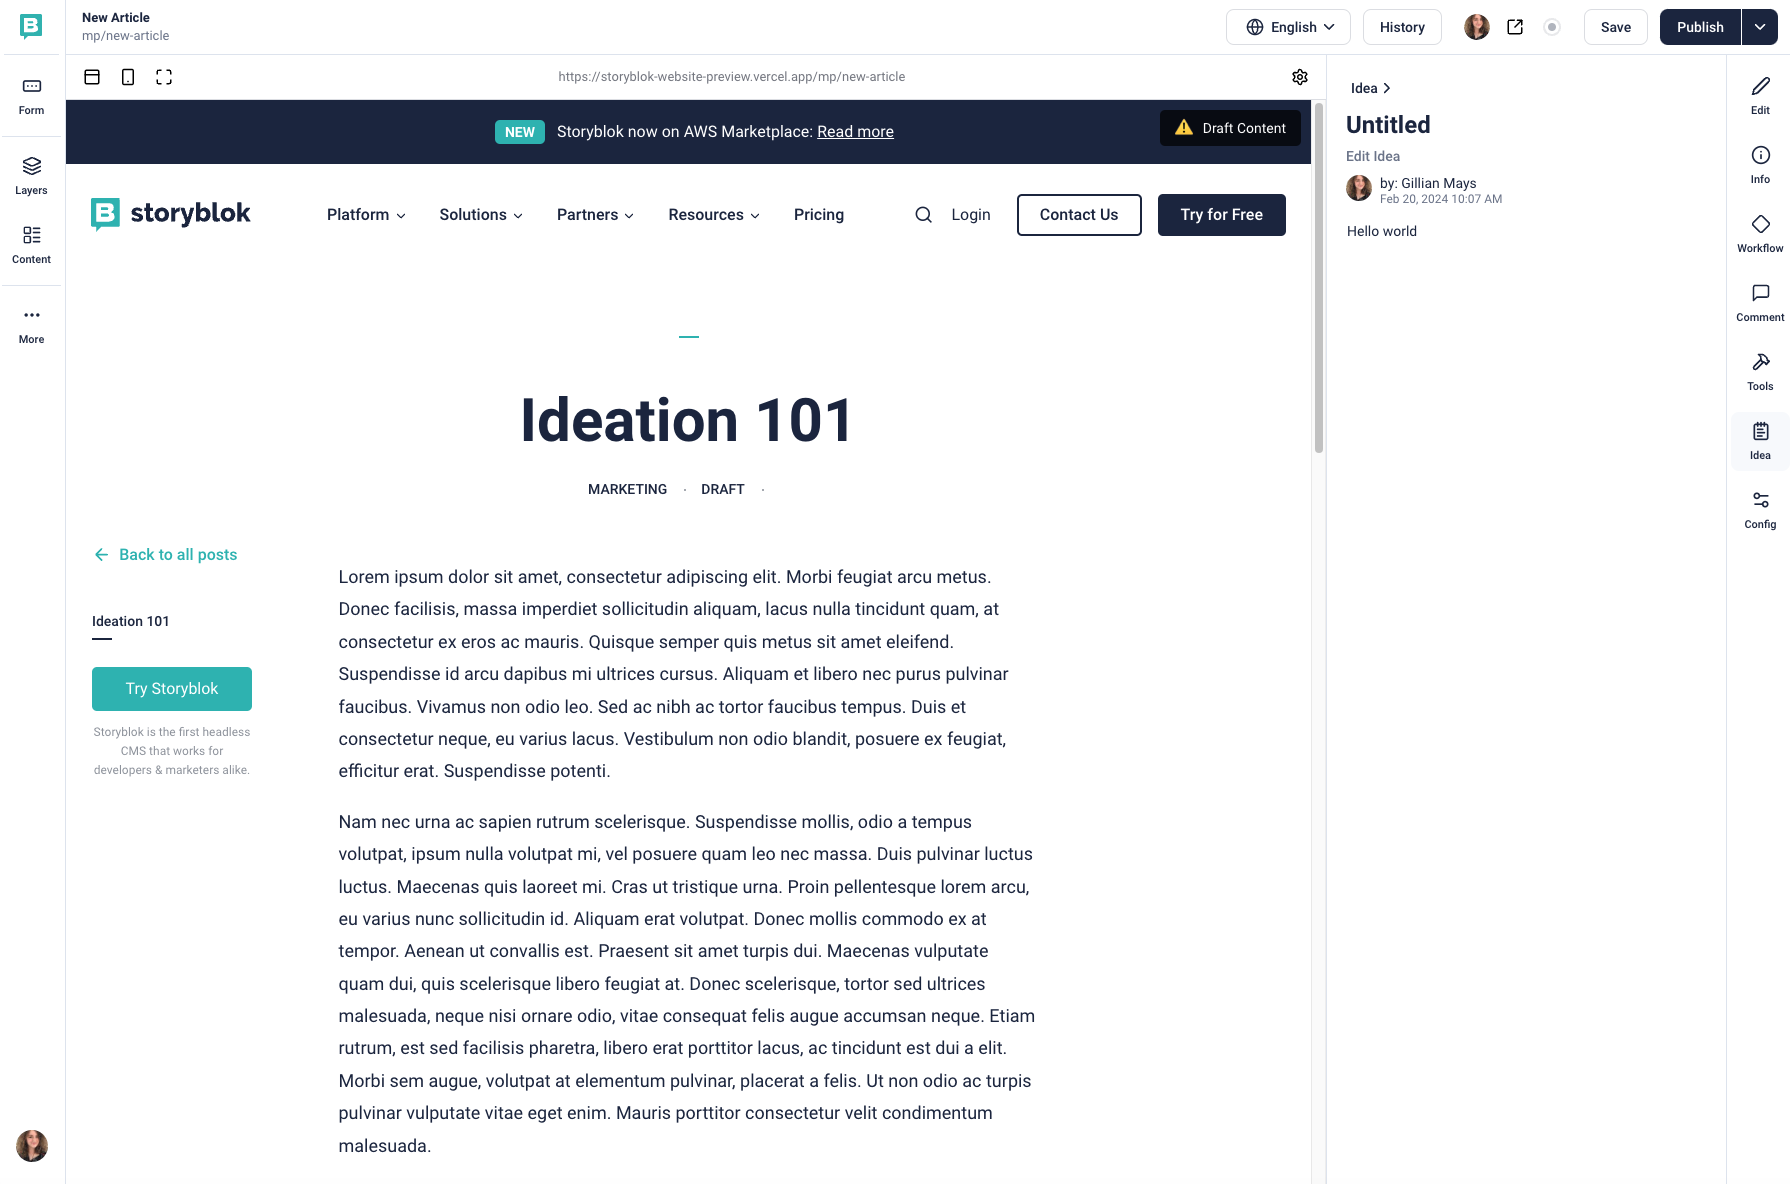Screen dimensions: 1790x1184
Task: Switch to mobile preview icon
Action: coord(128,77)
